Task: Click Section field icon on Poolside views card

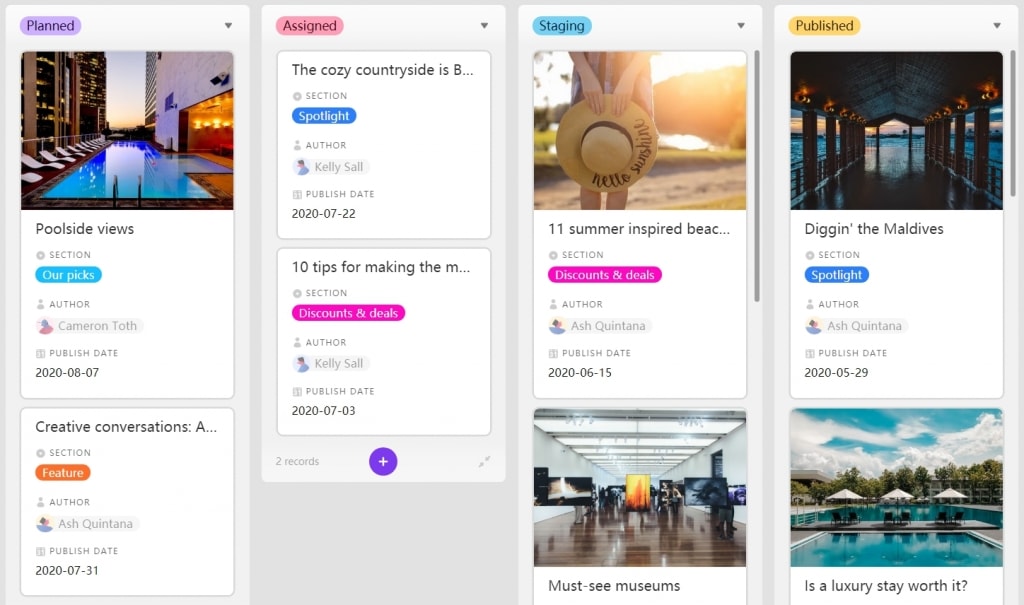Action: (40, 255)
